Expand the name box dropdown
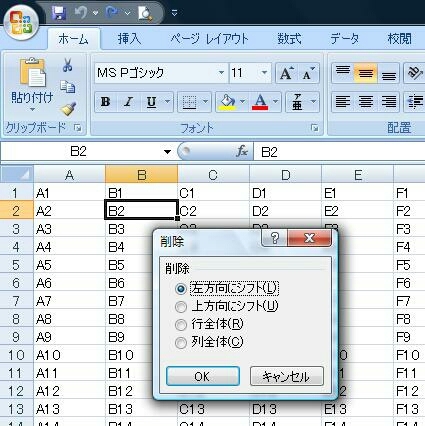This screenshot has height=426, width=425. pyautogui.click(x=167, y=152)
